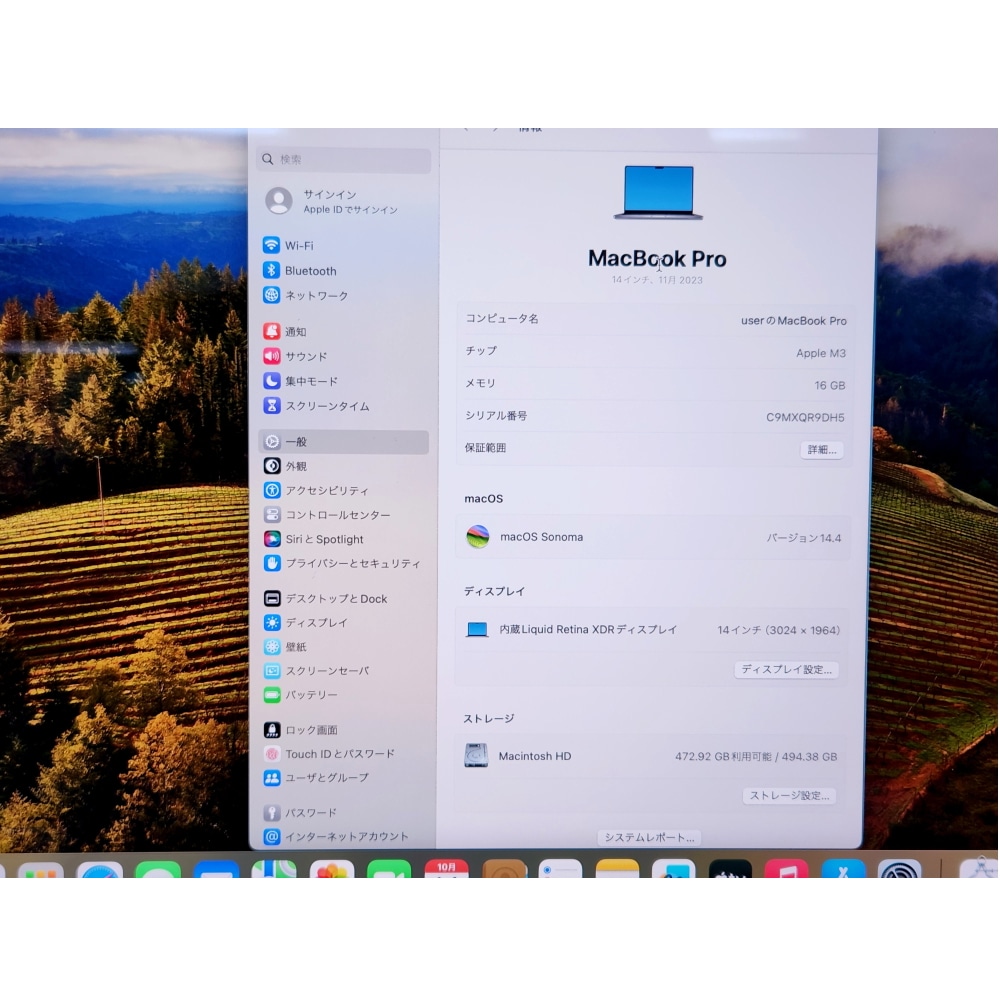Open Touch ID とパスワード settings
The height and width of the screenshot is (1000, 1000).
tap(339, 754)
